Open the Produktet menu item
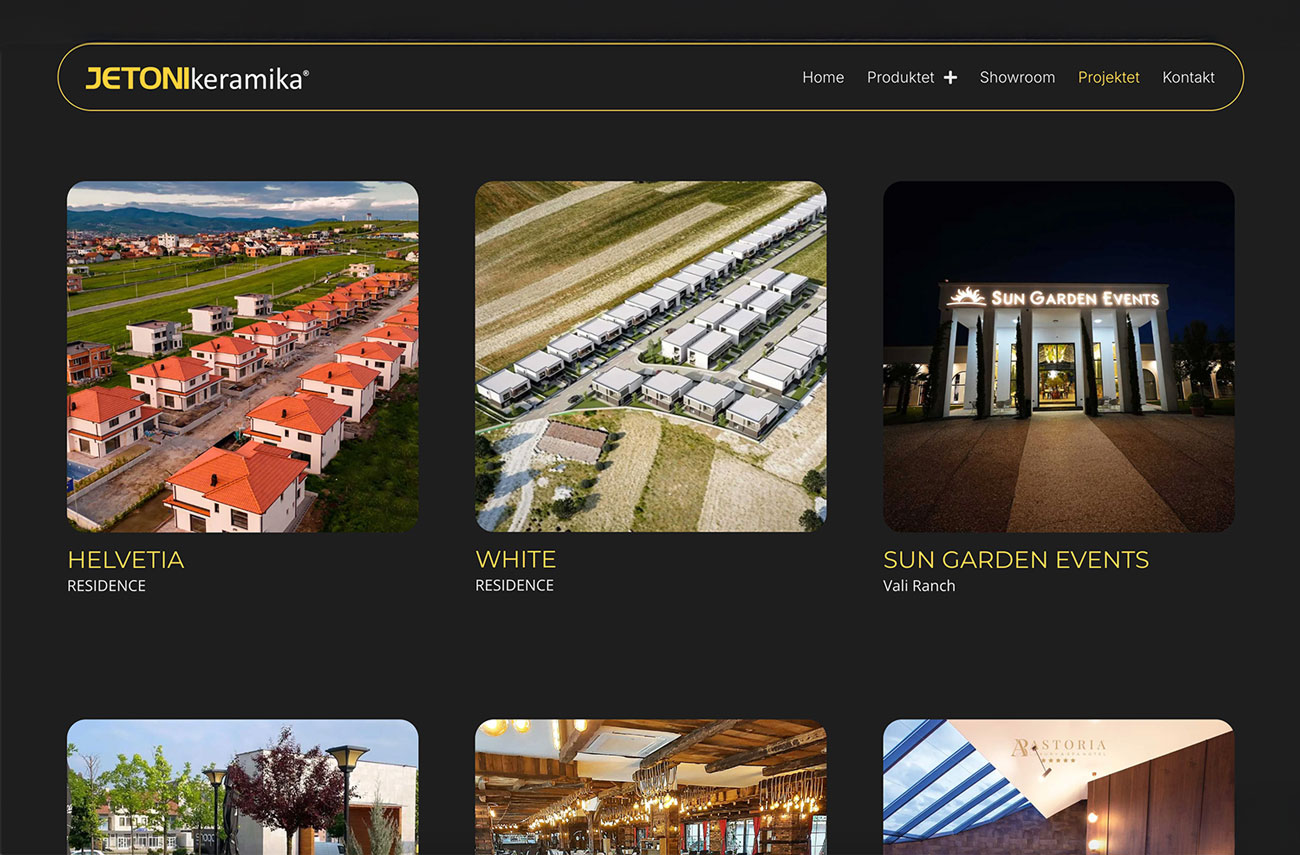1300x855 pixels. click(900, 77)
